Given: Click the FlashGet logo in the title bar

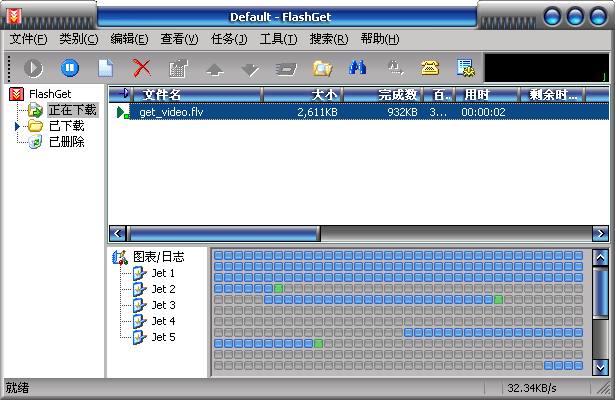Looking at the screenshot, I should coord(15,16).
